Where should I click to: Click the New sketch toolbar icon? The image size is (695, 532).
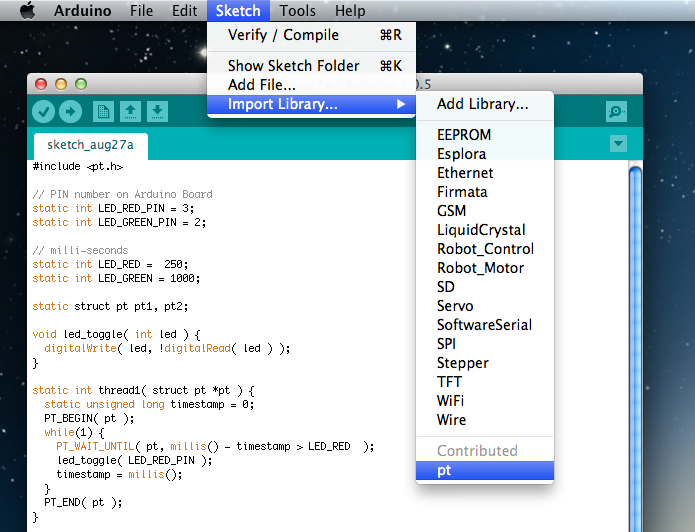103,112
